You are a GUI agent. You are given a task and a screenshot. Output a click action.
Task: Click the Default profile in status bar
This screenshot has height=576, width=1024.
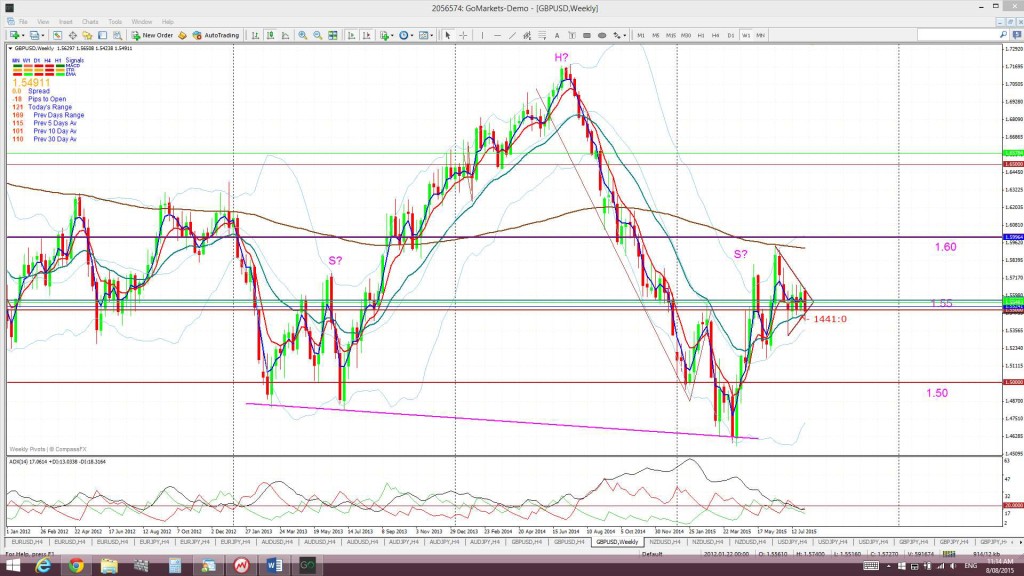652,554
